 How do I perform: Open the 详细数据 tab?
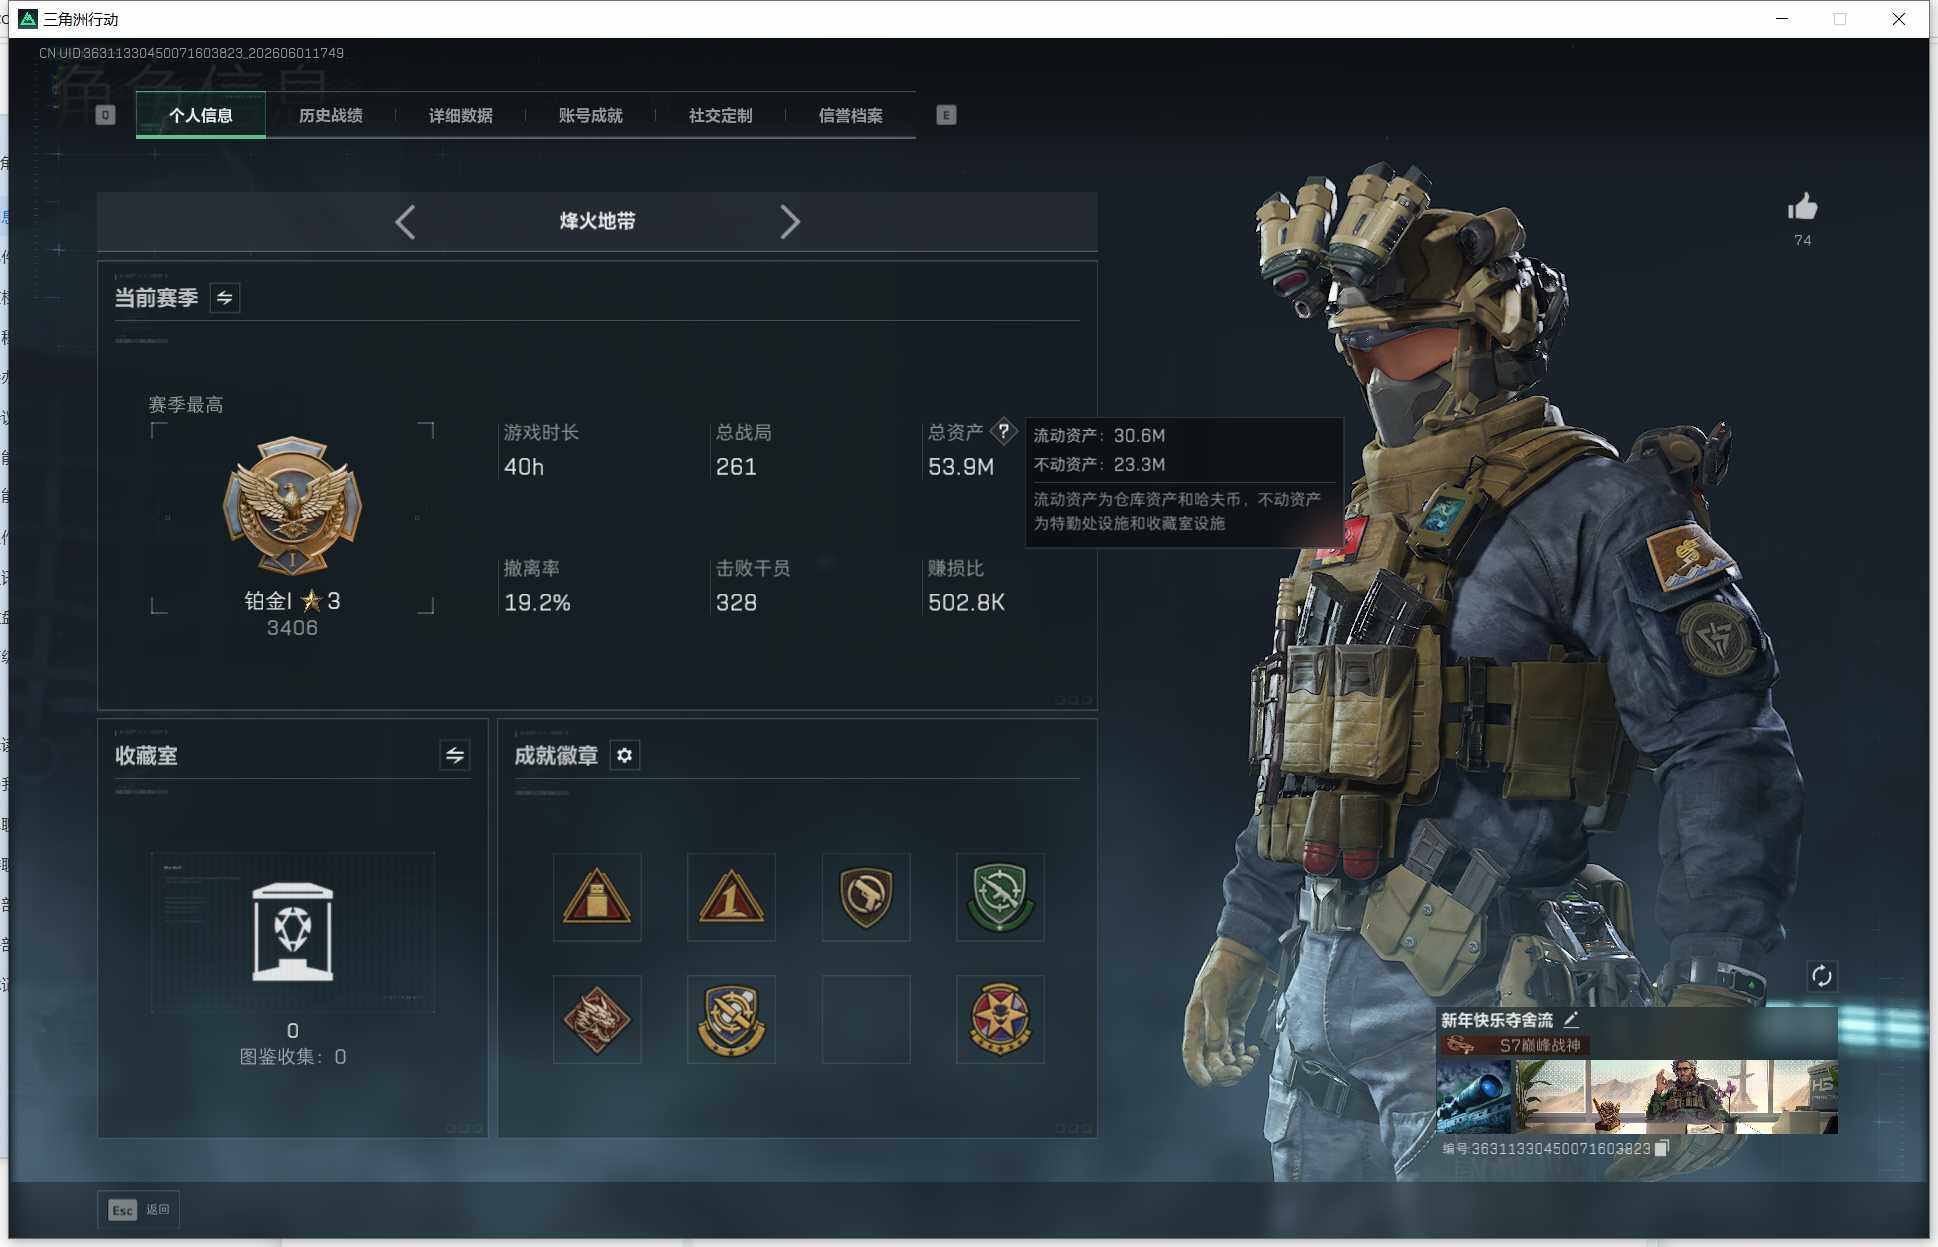tap(460, 115)
